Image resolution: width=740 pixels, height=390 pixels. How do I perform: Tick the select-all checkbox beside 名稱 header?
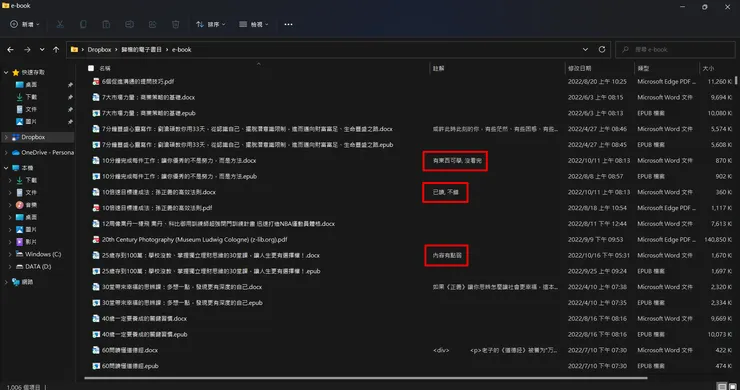click(x=91, y=68)
